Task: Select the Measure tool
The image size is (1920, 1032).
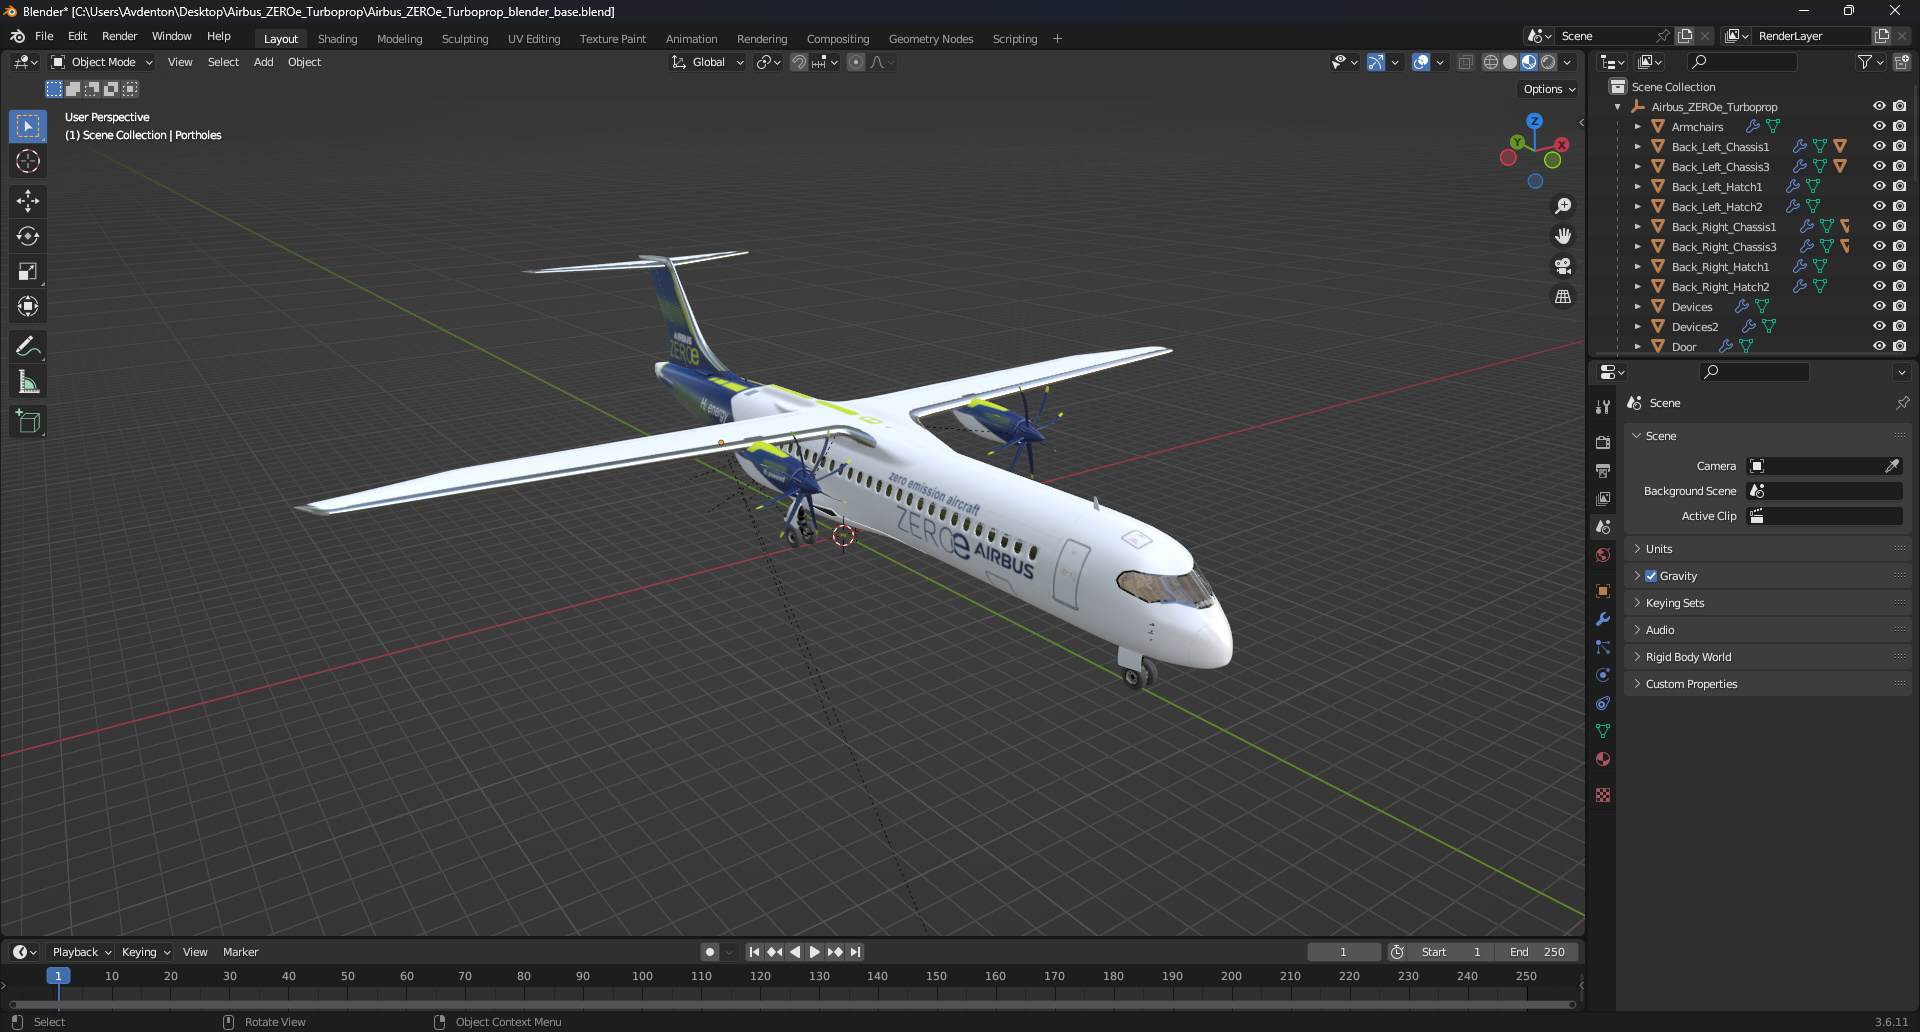Action: click(x=28, y=382)
